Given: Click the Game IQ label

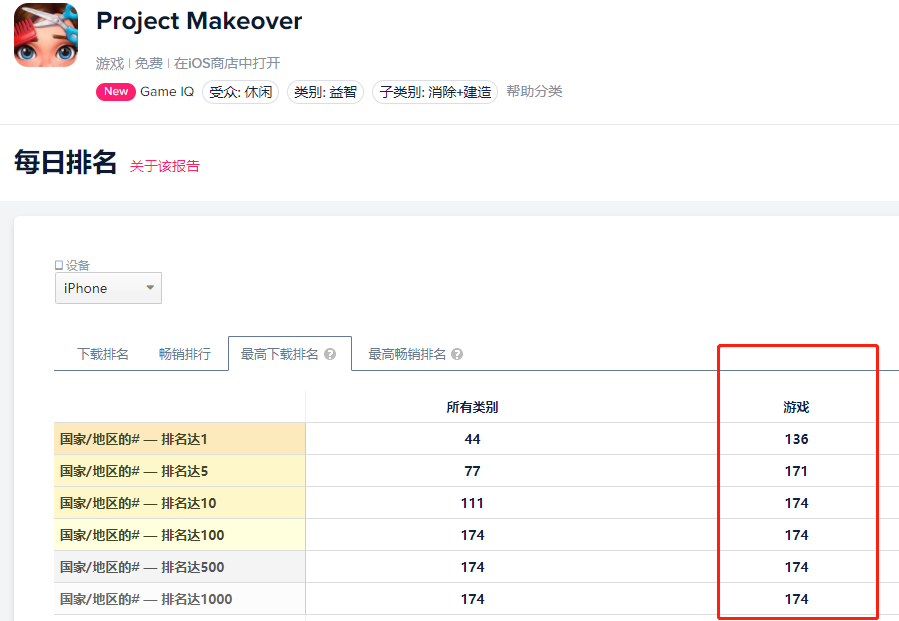Looking at the screenshot, I should [x=167, y=92].
